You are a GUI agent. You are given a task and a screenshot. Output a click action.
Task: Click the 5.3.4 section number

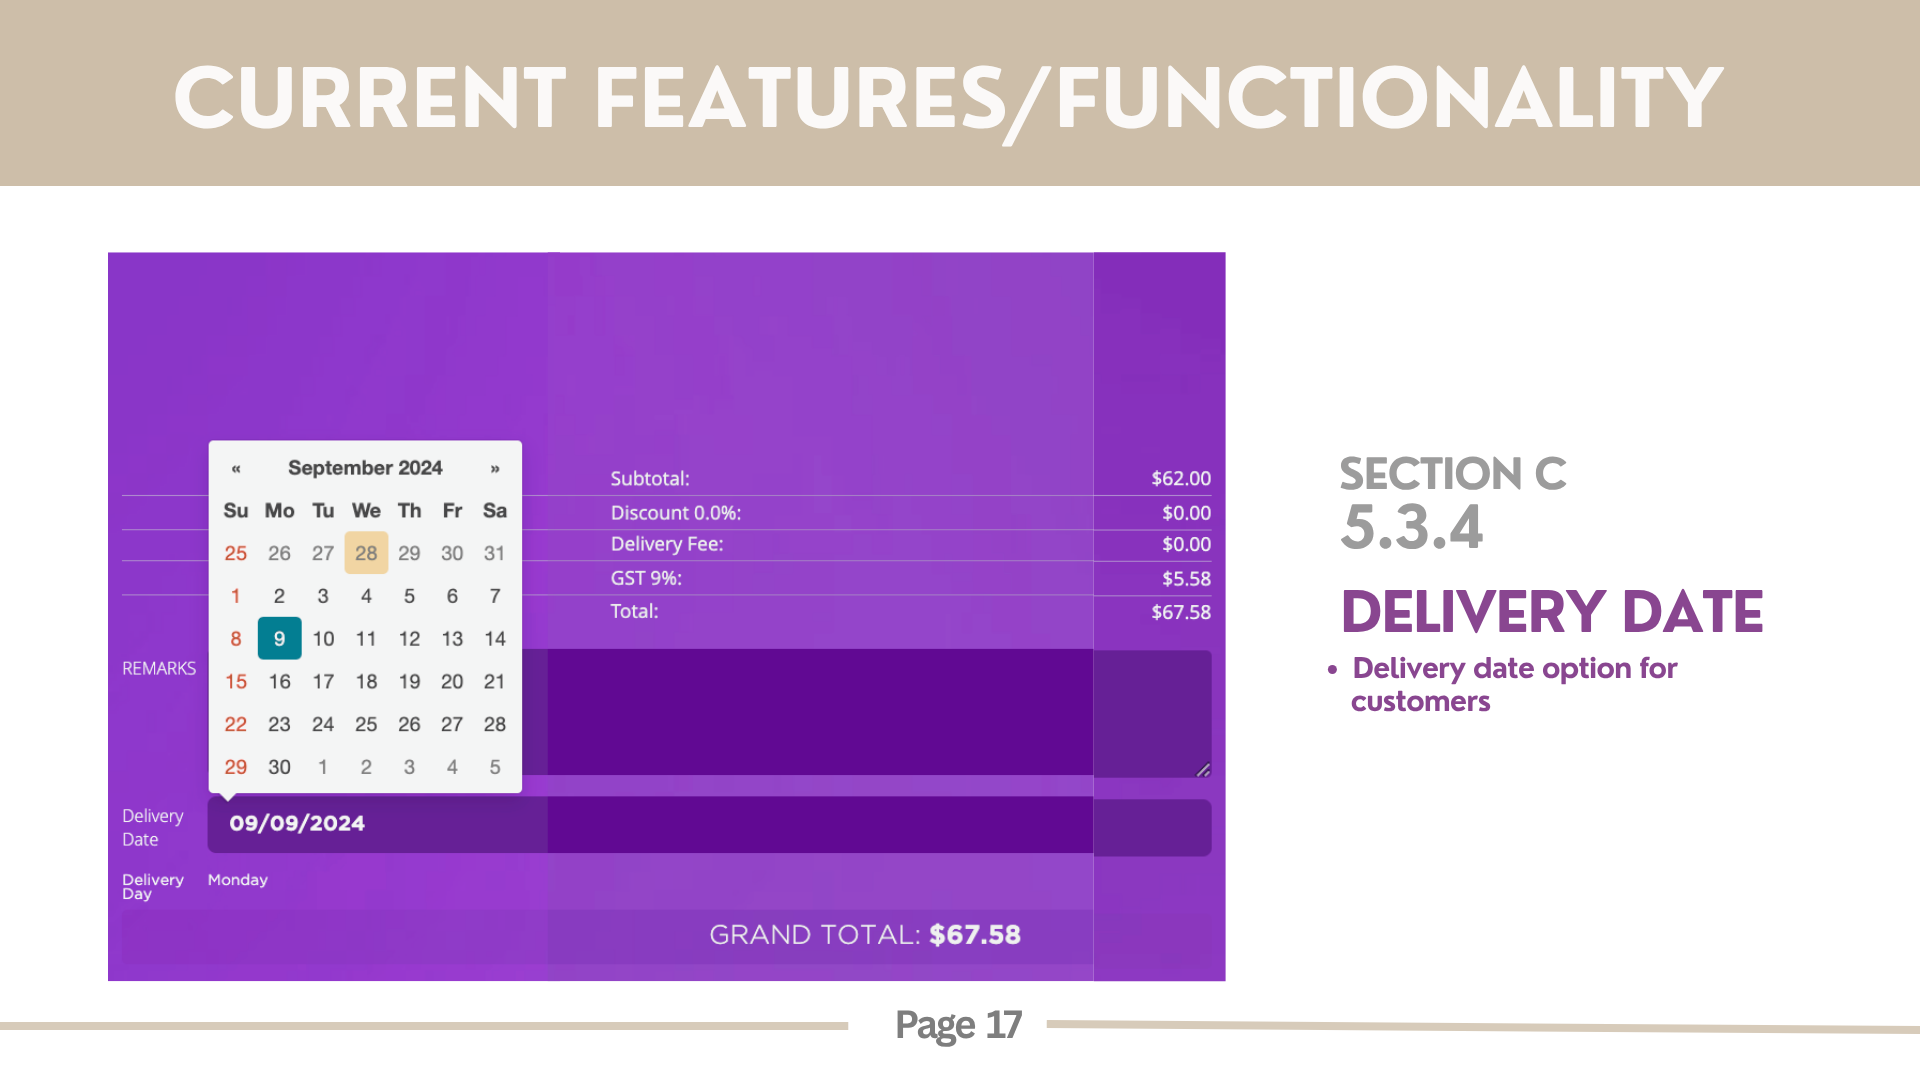pos(1412,528)
